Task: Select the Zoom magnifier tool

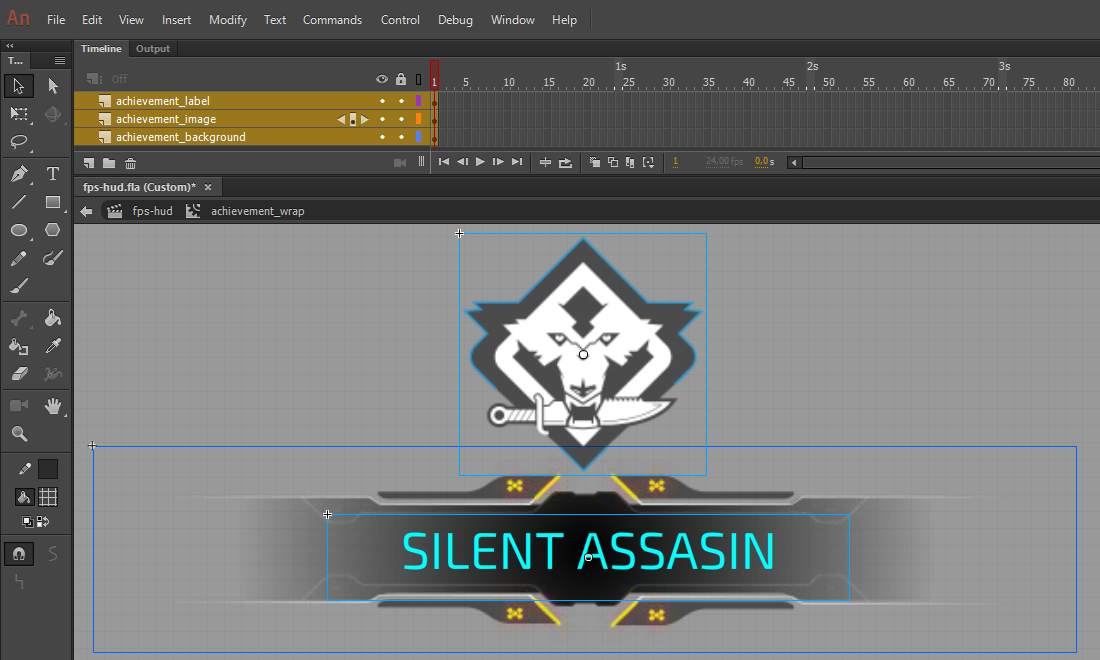Action: [19, 433]
